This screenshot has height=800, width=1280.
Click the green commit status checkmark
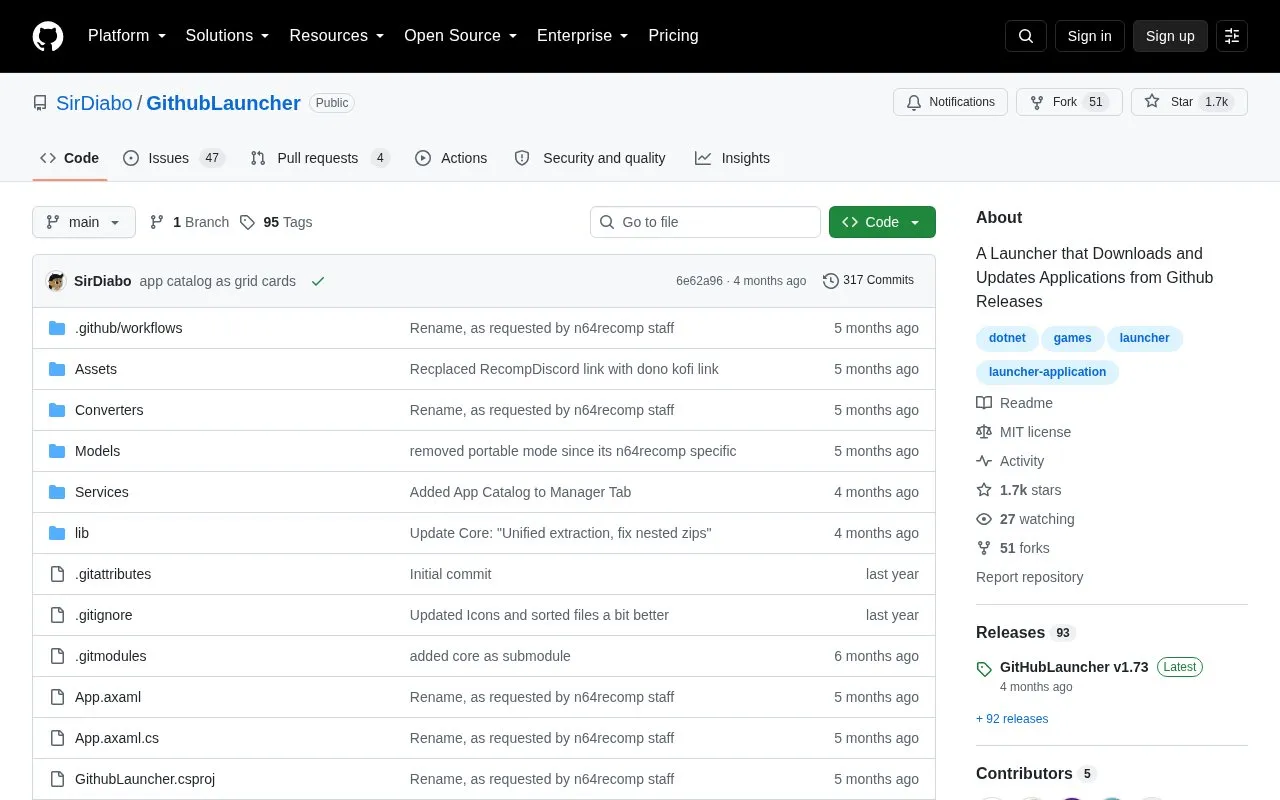318,281
